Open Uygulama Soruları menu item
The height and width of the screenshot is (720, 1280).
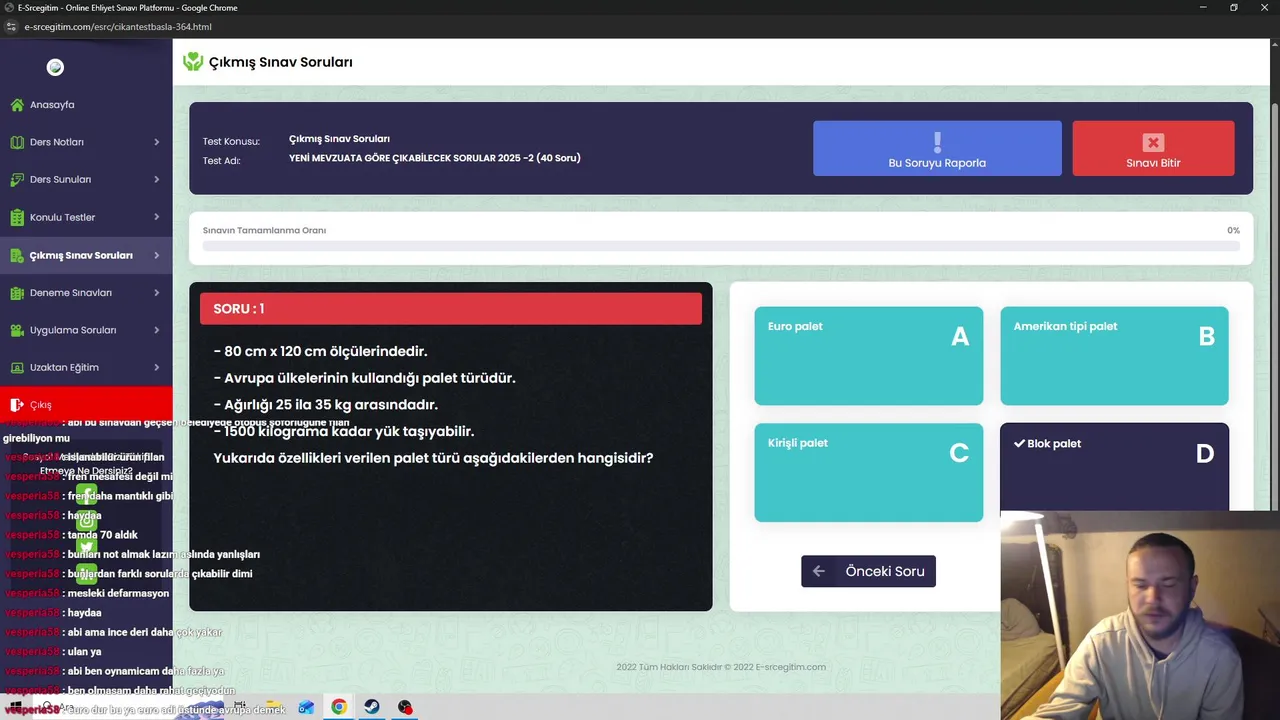coord(86,330)
